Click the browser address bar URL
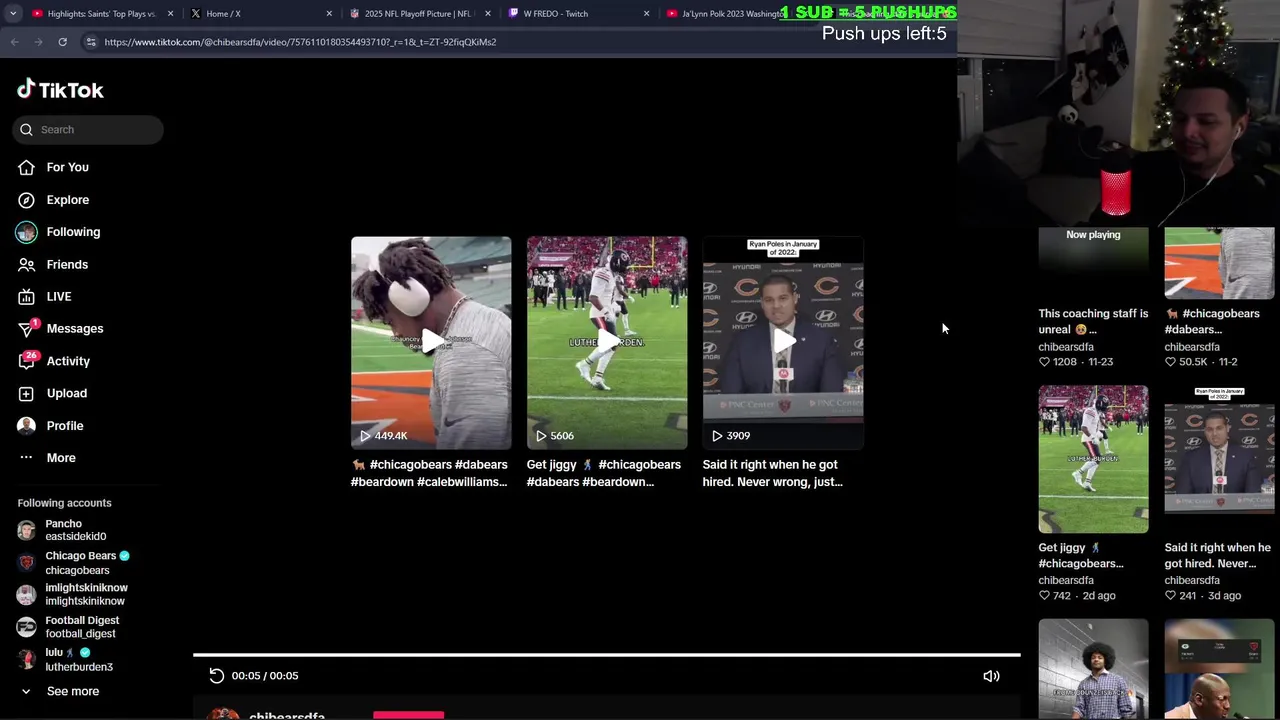This screenshot has height=720, width=1280. click(x=300, y=42)
